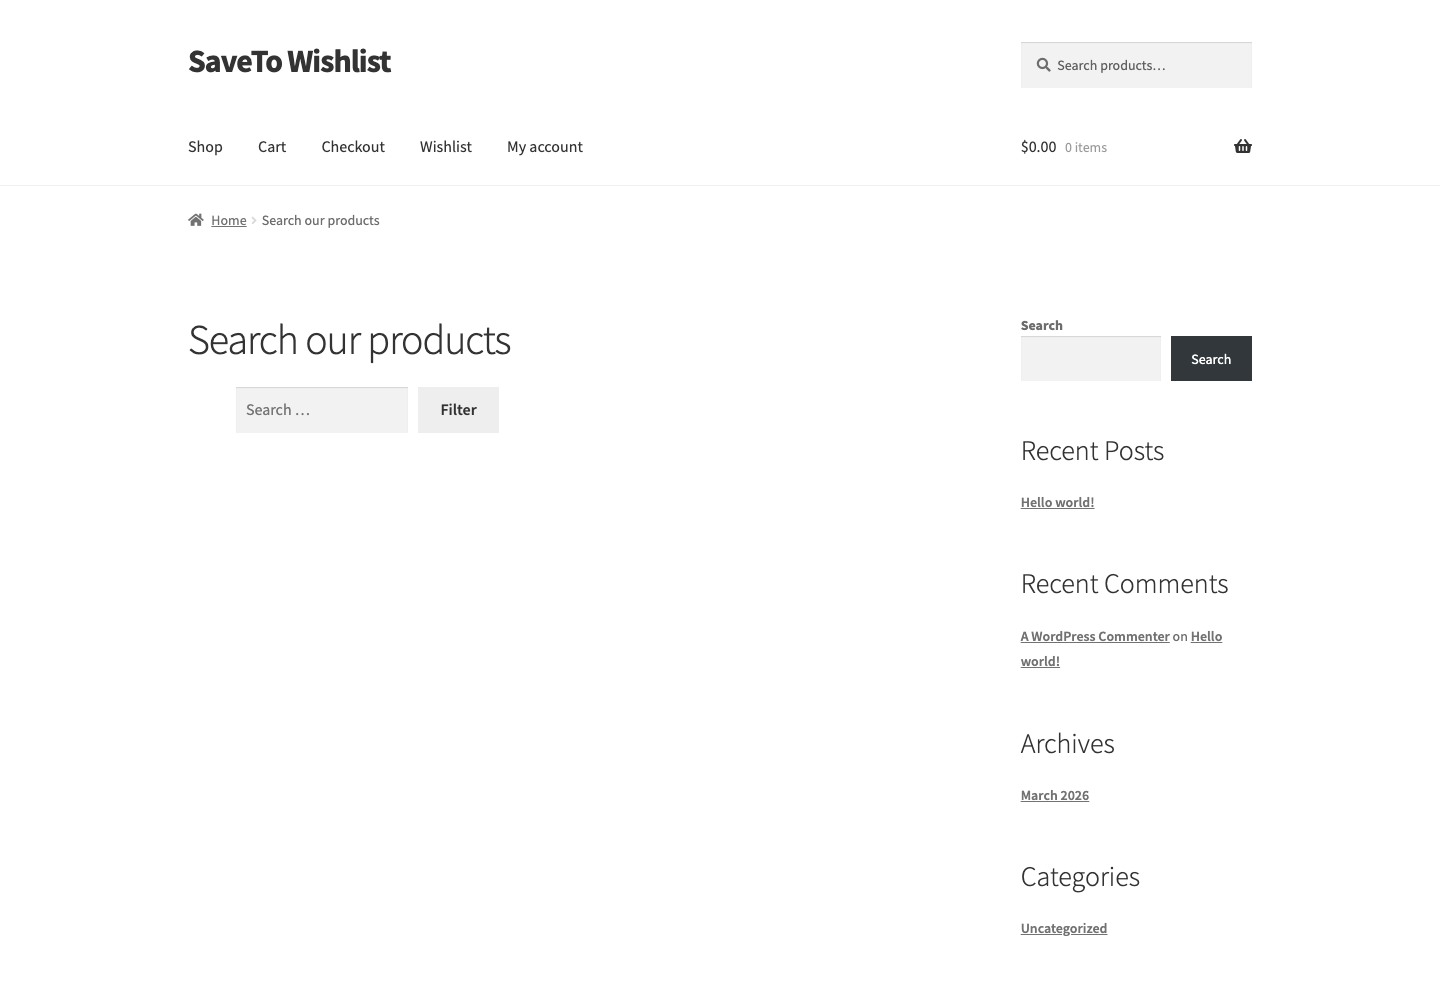Click the home icon in breadcrumb
The width and height of the screenshot is (1440, 1000).
196,220
